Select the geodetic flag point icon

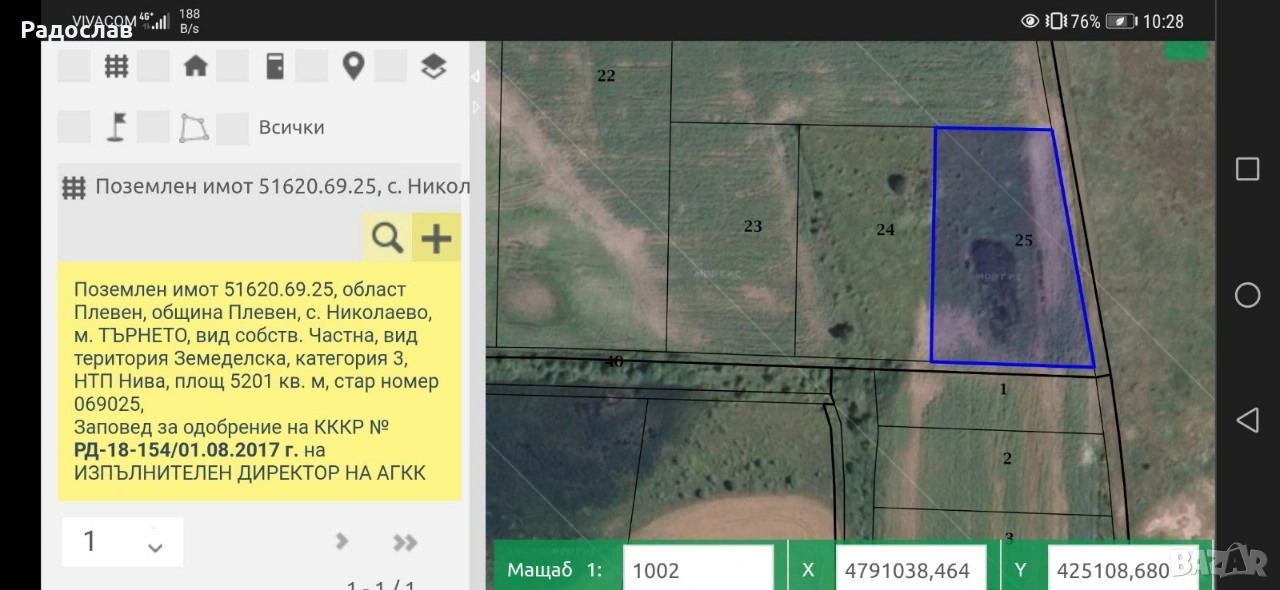117,128
